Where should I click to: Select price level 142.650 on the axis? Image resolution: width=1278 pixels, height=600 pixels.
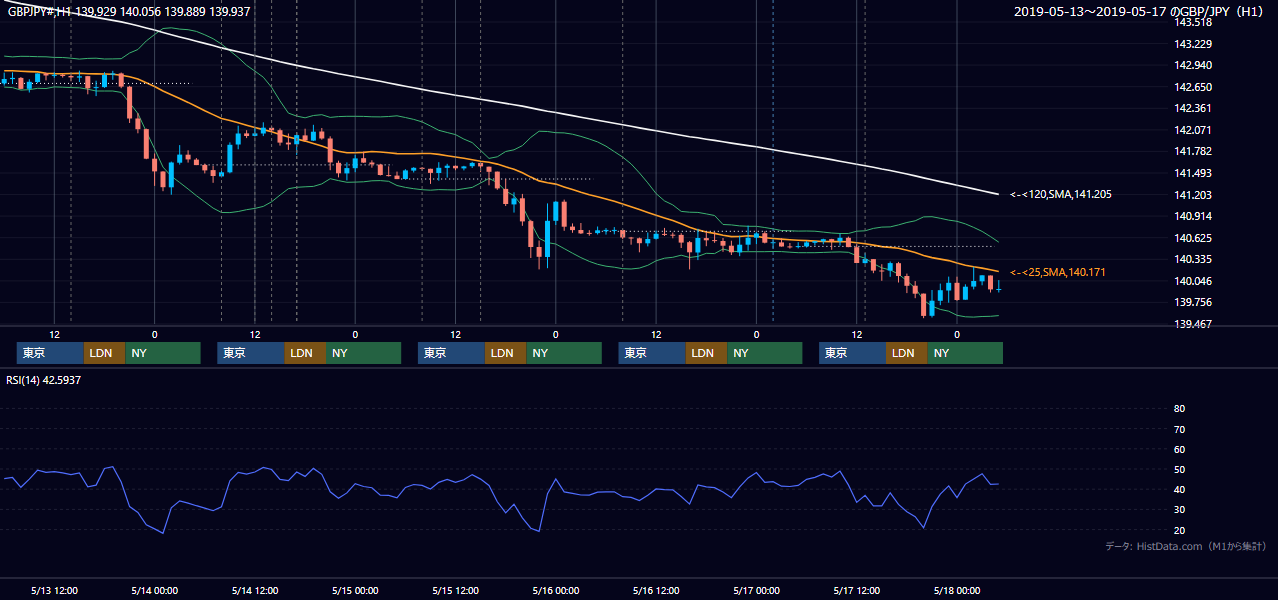tap(1192, 87)
